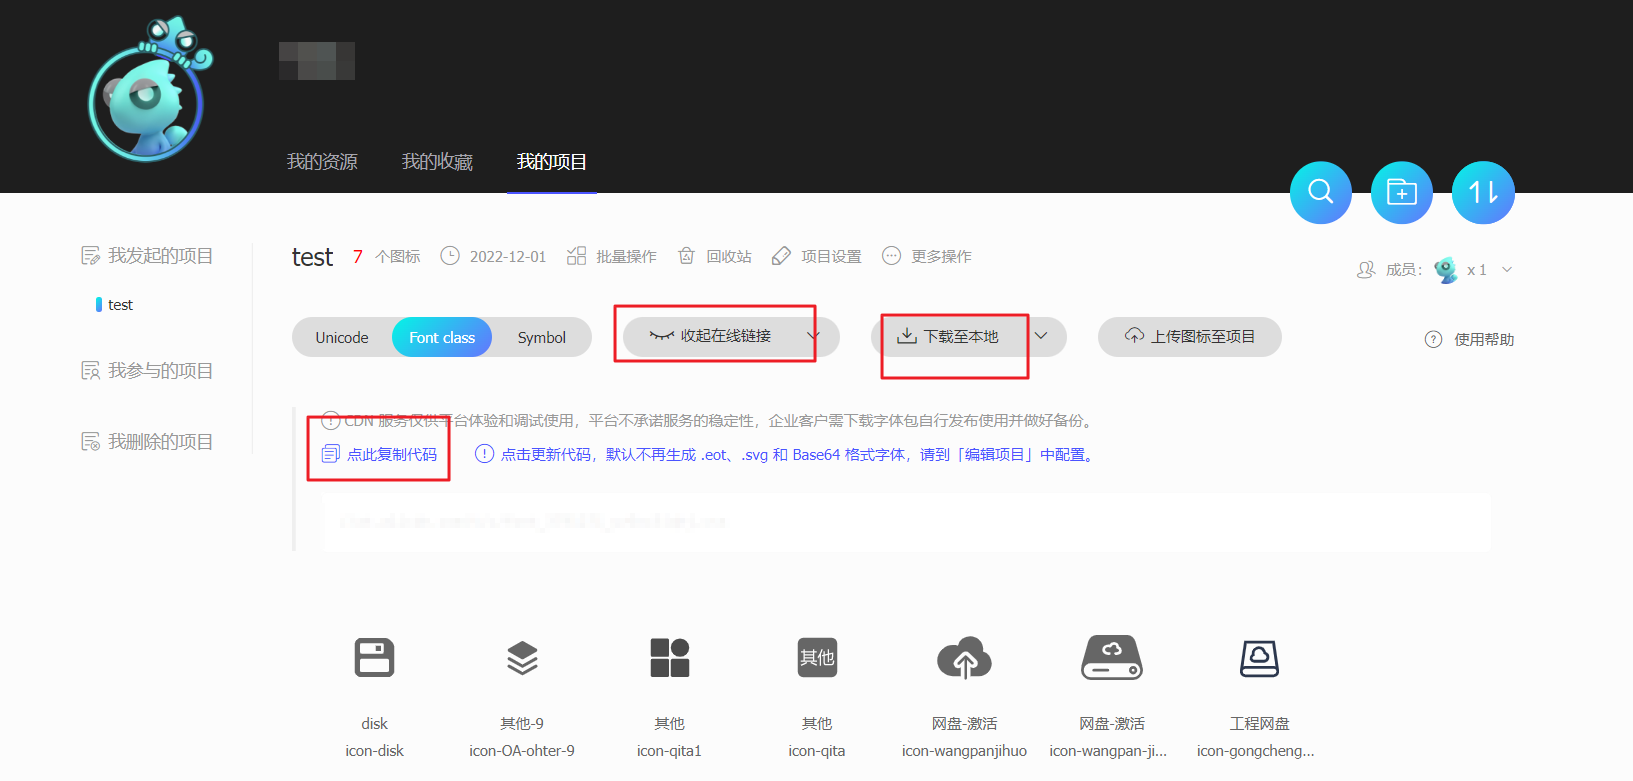Open the 我的收藏 tab

point(437,162)
